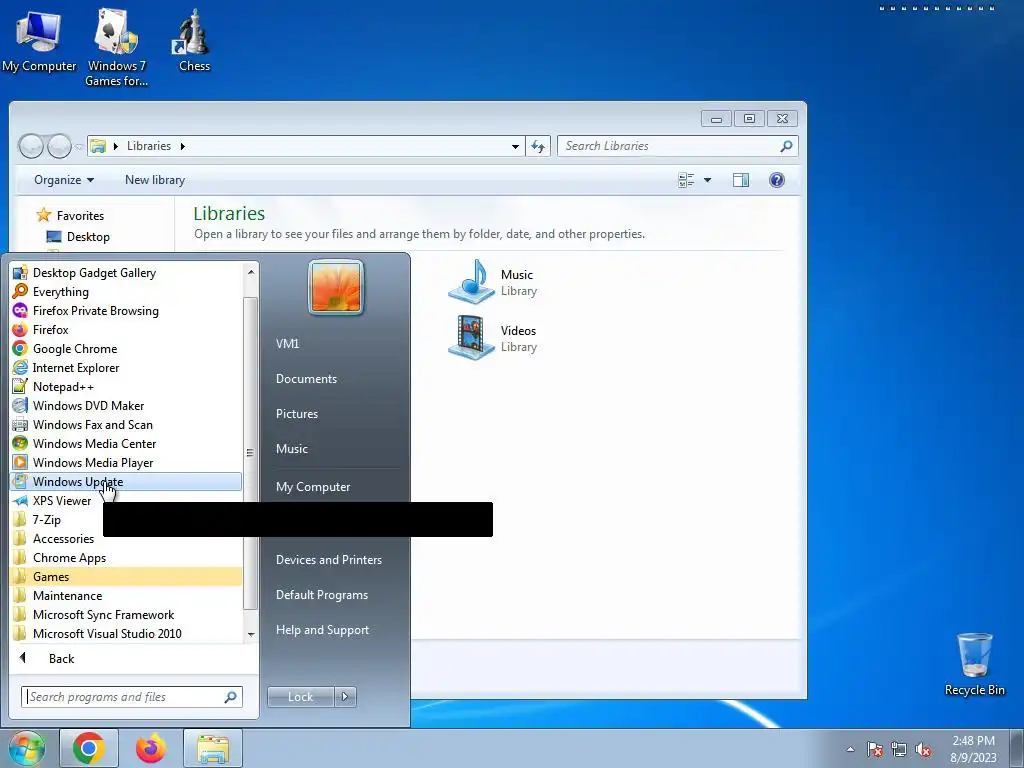The height and width of the screenshot is (768, 1024).
Task: Open Firefox Private Browsing entry
Action: pyautogui.click(x=125, y=311)
